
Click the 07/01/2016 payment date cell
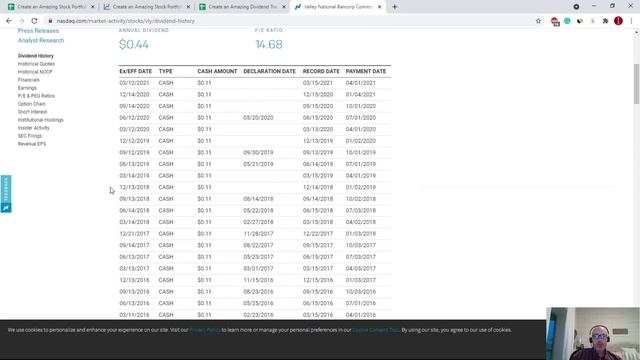point(361,303)
